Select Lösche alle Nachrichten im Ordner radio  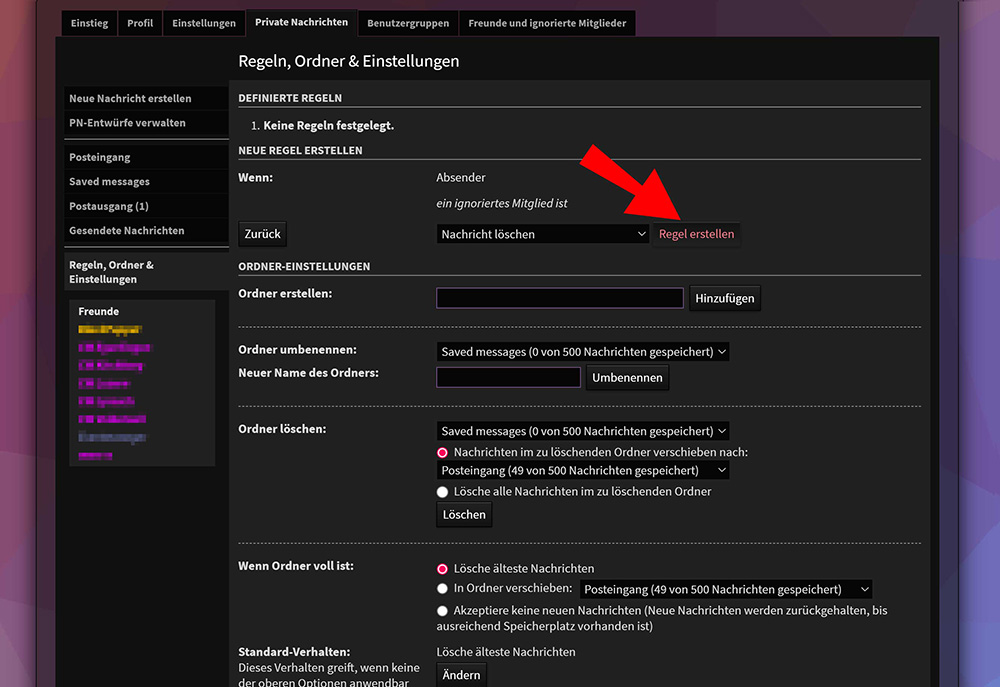click(x=443, y=492)
